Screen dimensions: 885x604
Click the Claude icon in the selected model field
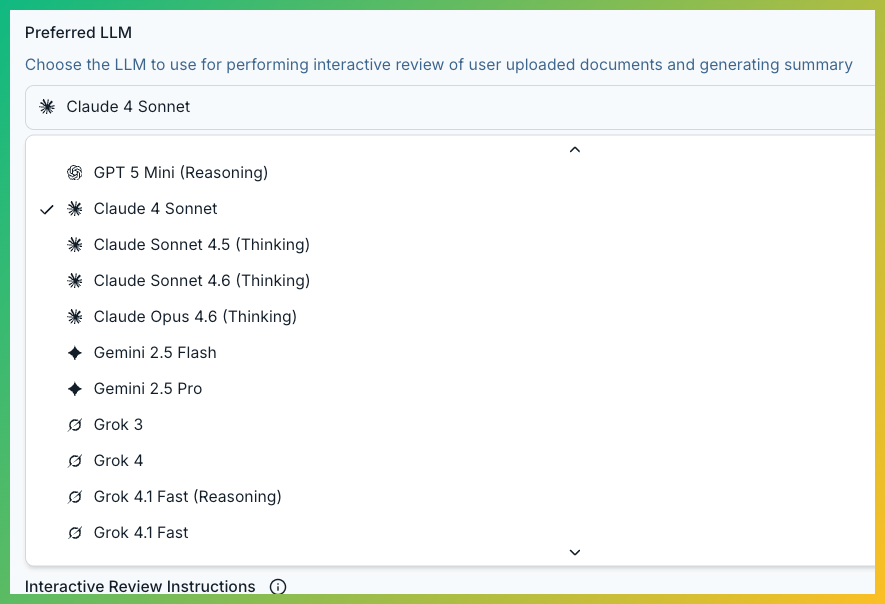pyautogui.click(x=47, y=107)
